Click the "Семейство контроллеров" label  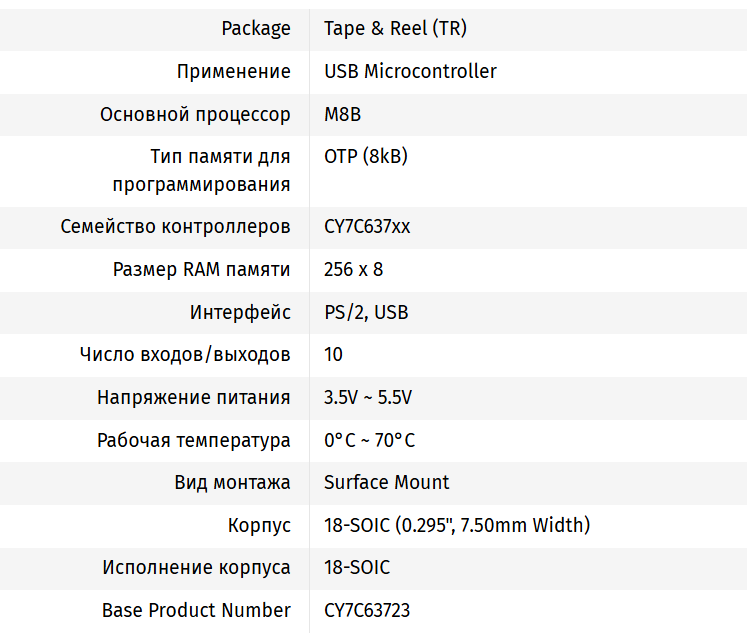click(x=176, y=227)
